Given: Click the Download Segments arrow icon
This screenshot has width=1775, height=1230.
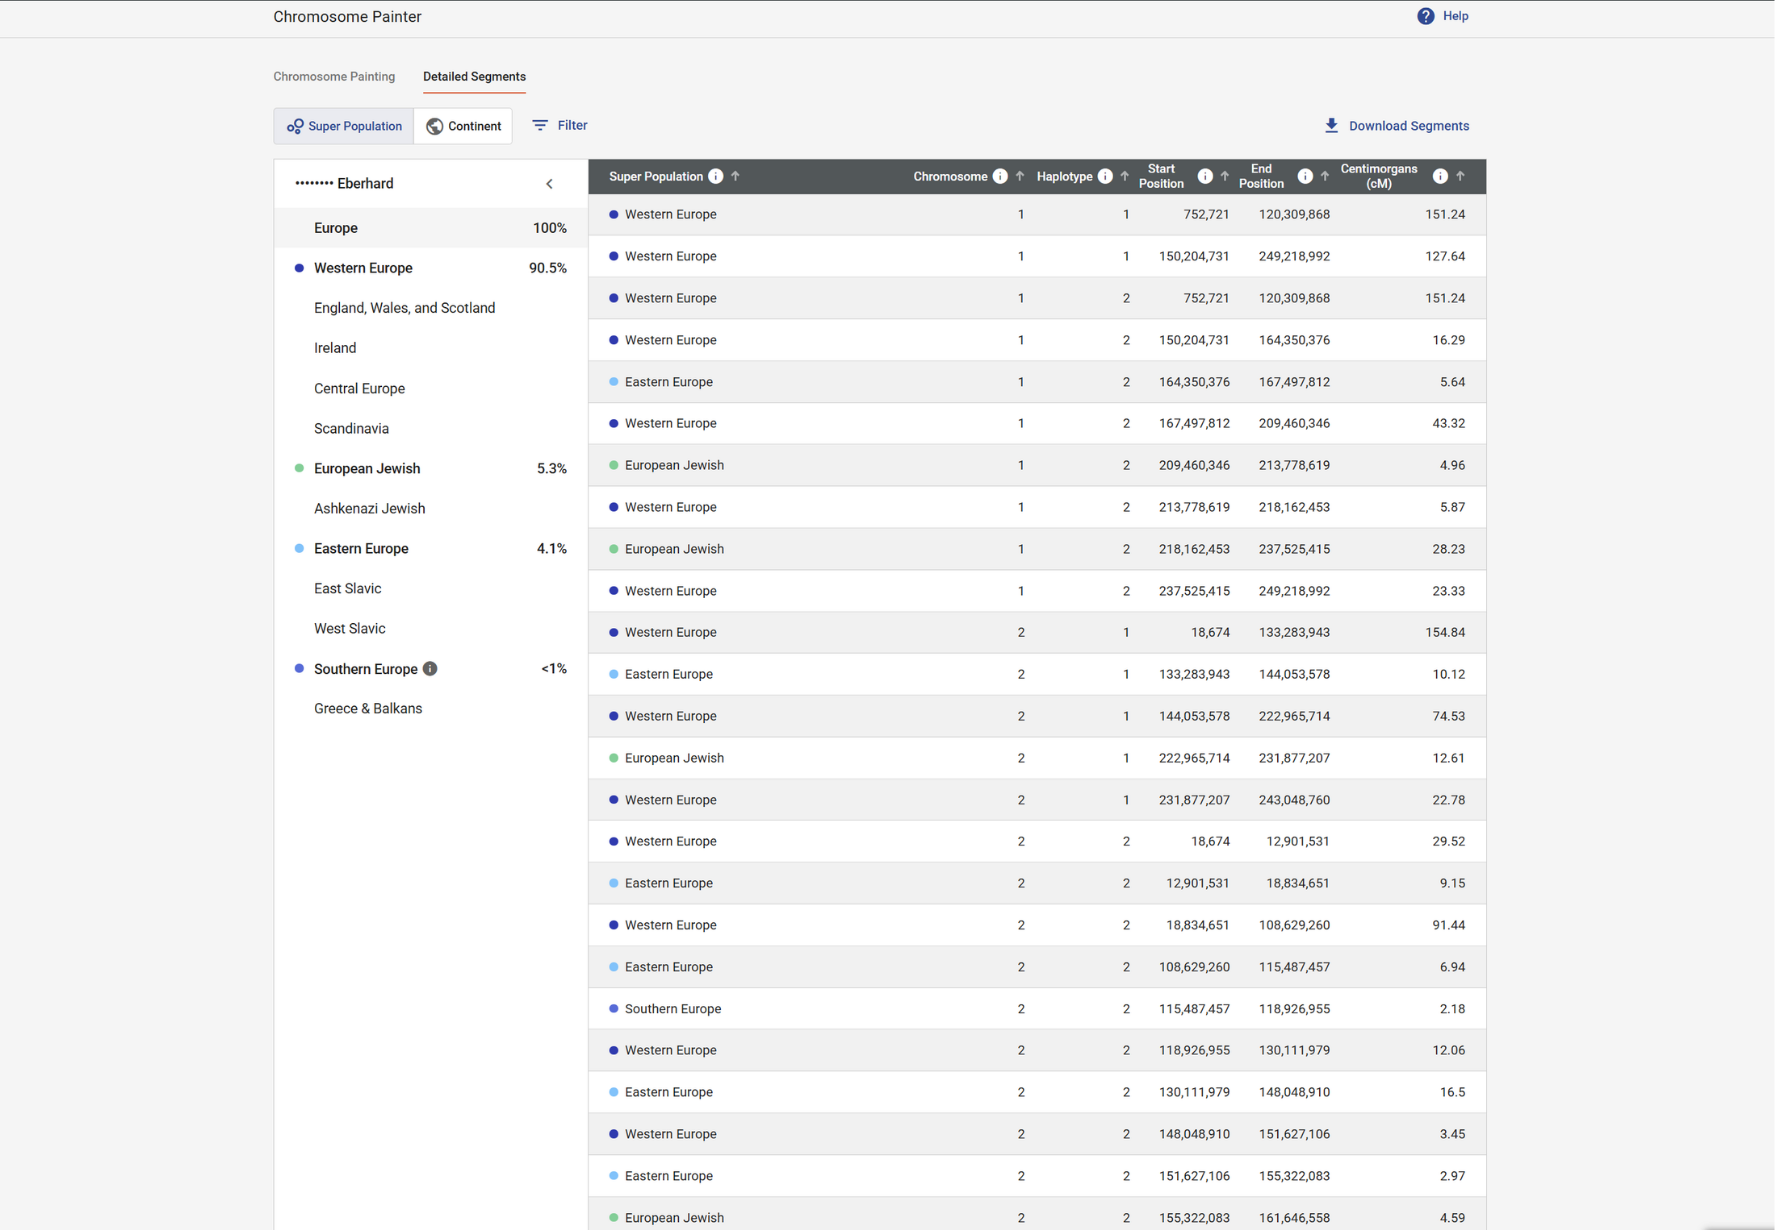Looking at the screenshot, I should (1331, 125).
